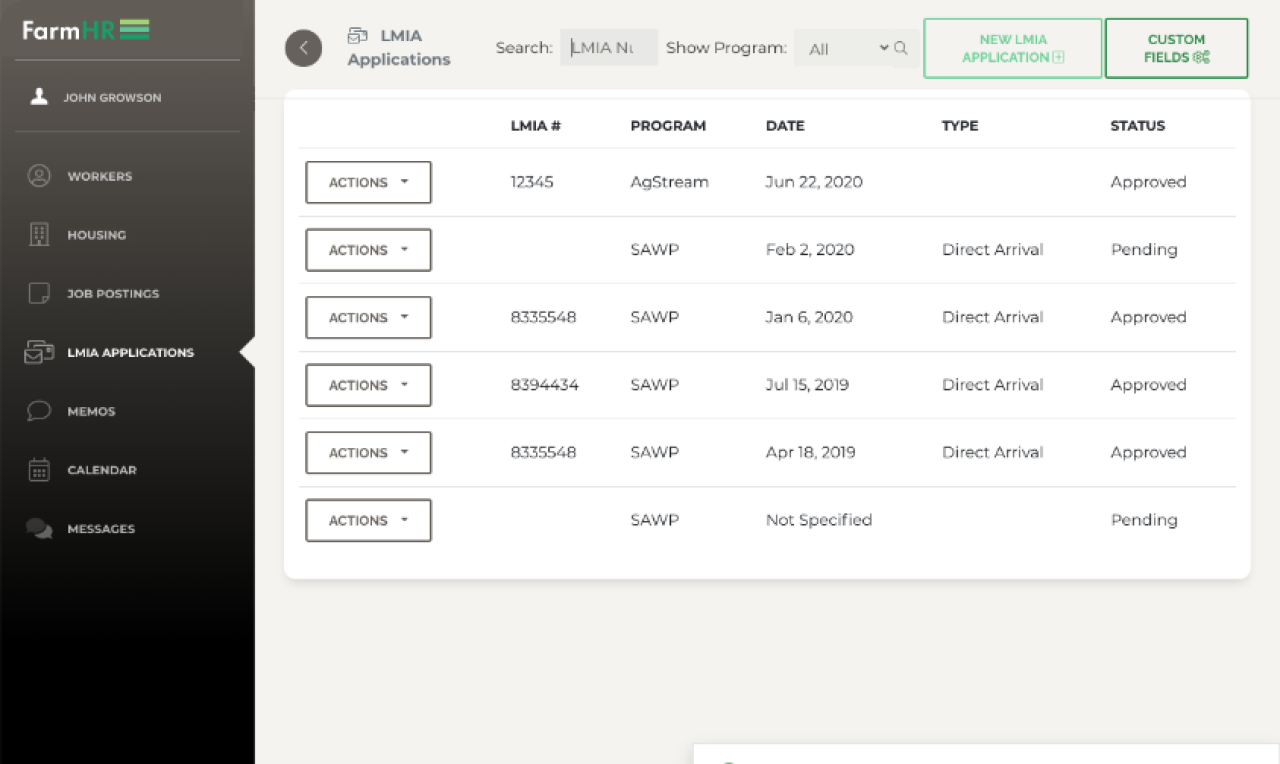Click the FarmHR logo
Screen dimensions: 1280x764
point(86,30)
